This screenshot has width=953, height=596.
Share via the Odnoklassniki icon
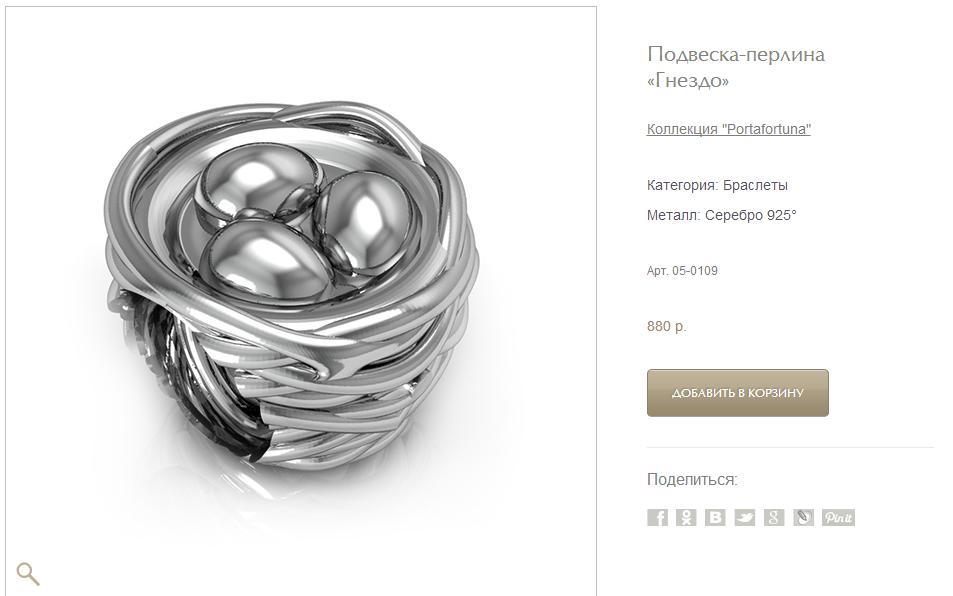[686, 518]
